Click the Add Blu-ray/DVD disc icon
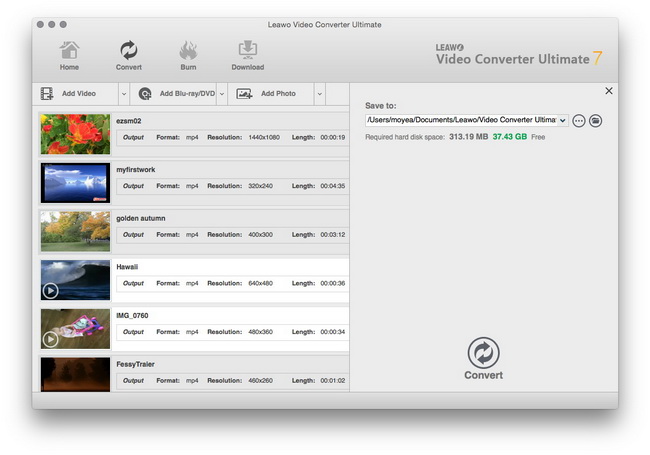650x455 pixels. click(x=146, y=94)
